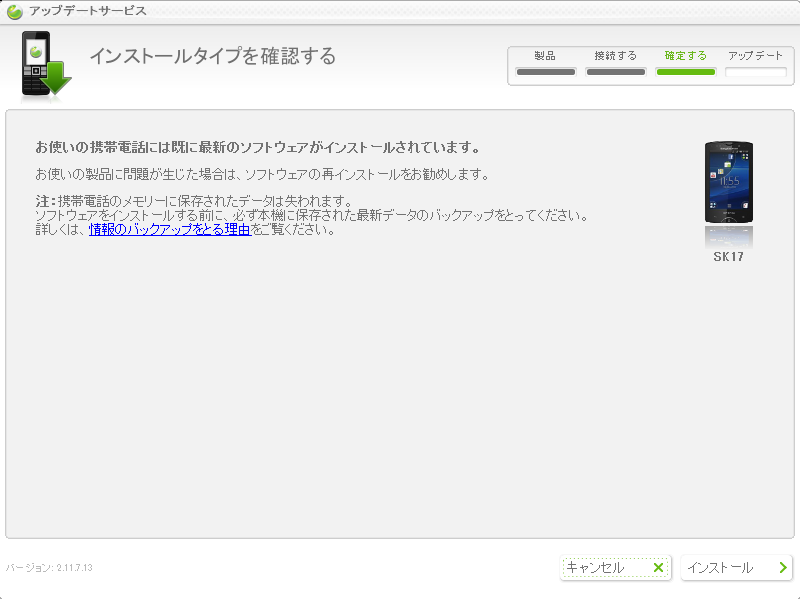Click the empty progress bar under アップデート
Screen dimensions: 800x599
(755, 72)
